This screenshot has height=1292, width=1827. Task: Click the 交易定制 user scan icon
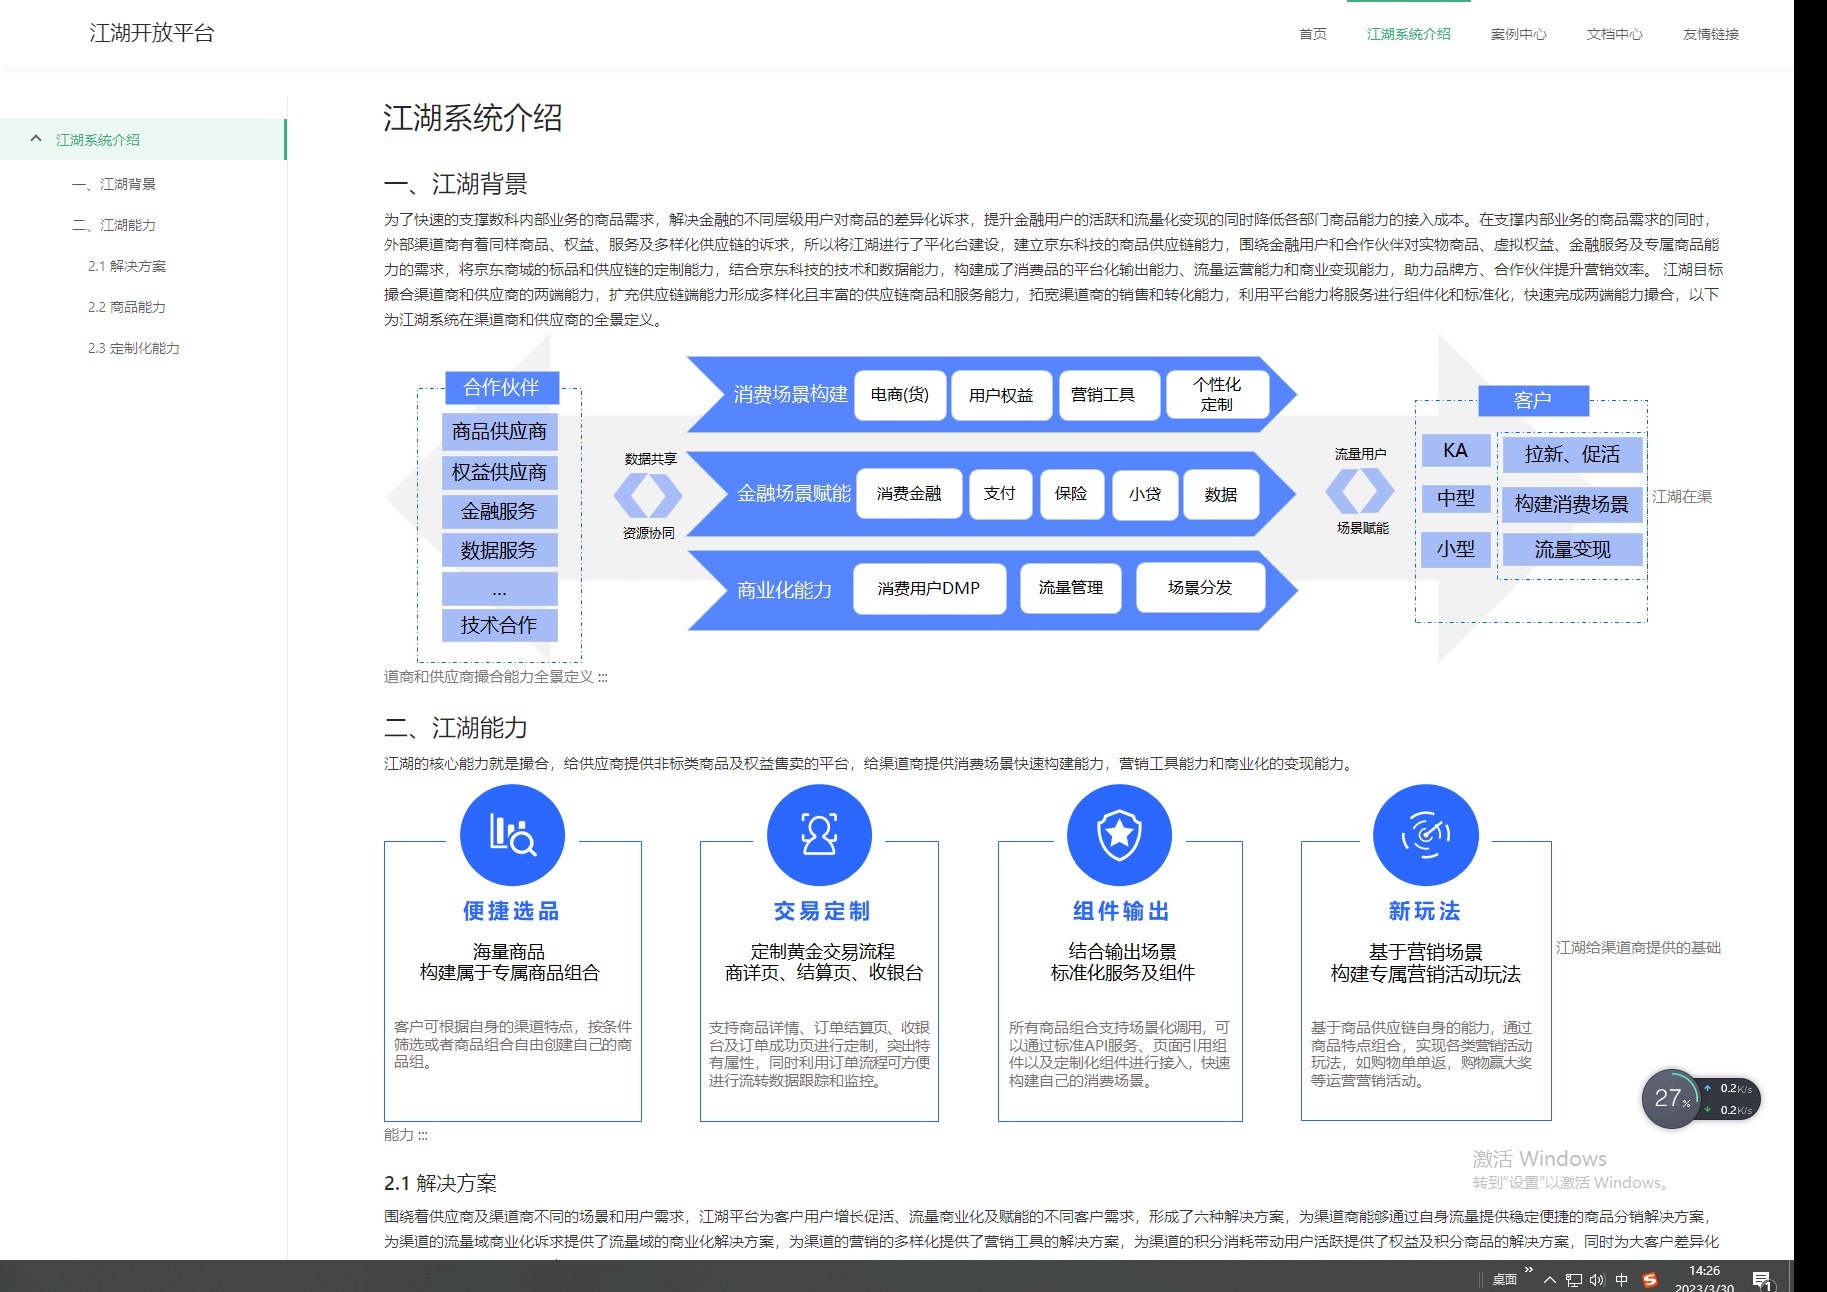pos(819,835)
